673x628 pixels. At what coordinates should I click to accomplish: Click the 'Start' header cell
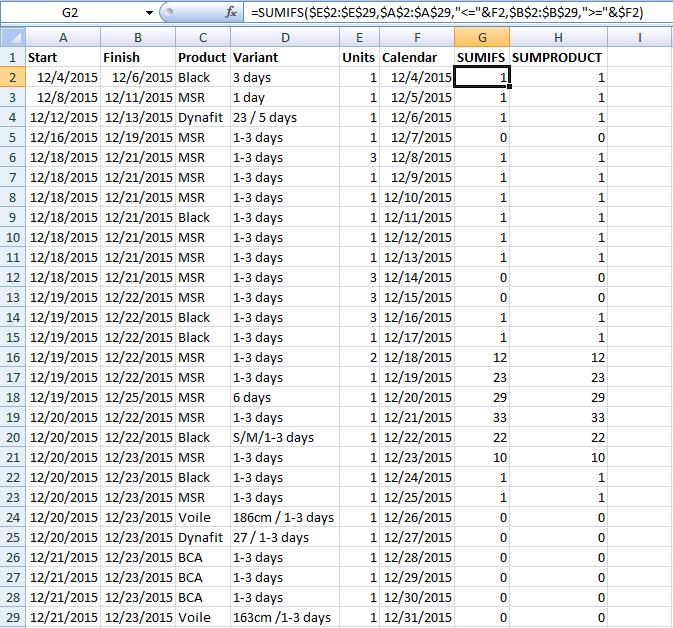[x=63, y=57]
